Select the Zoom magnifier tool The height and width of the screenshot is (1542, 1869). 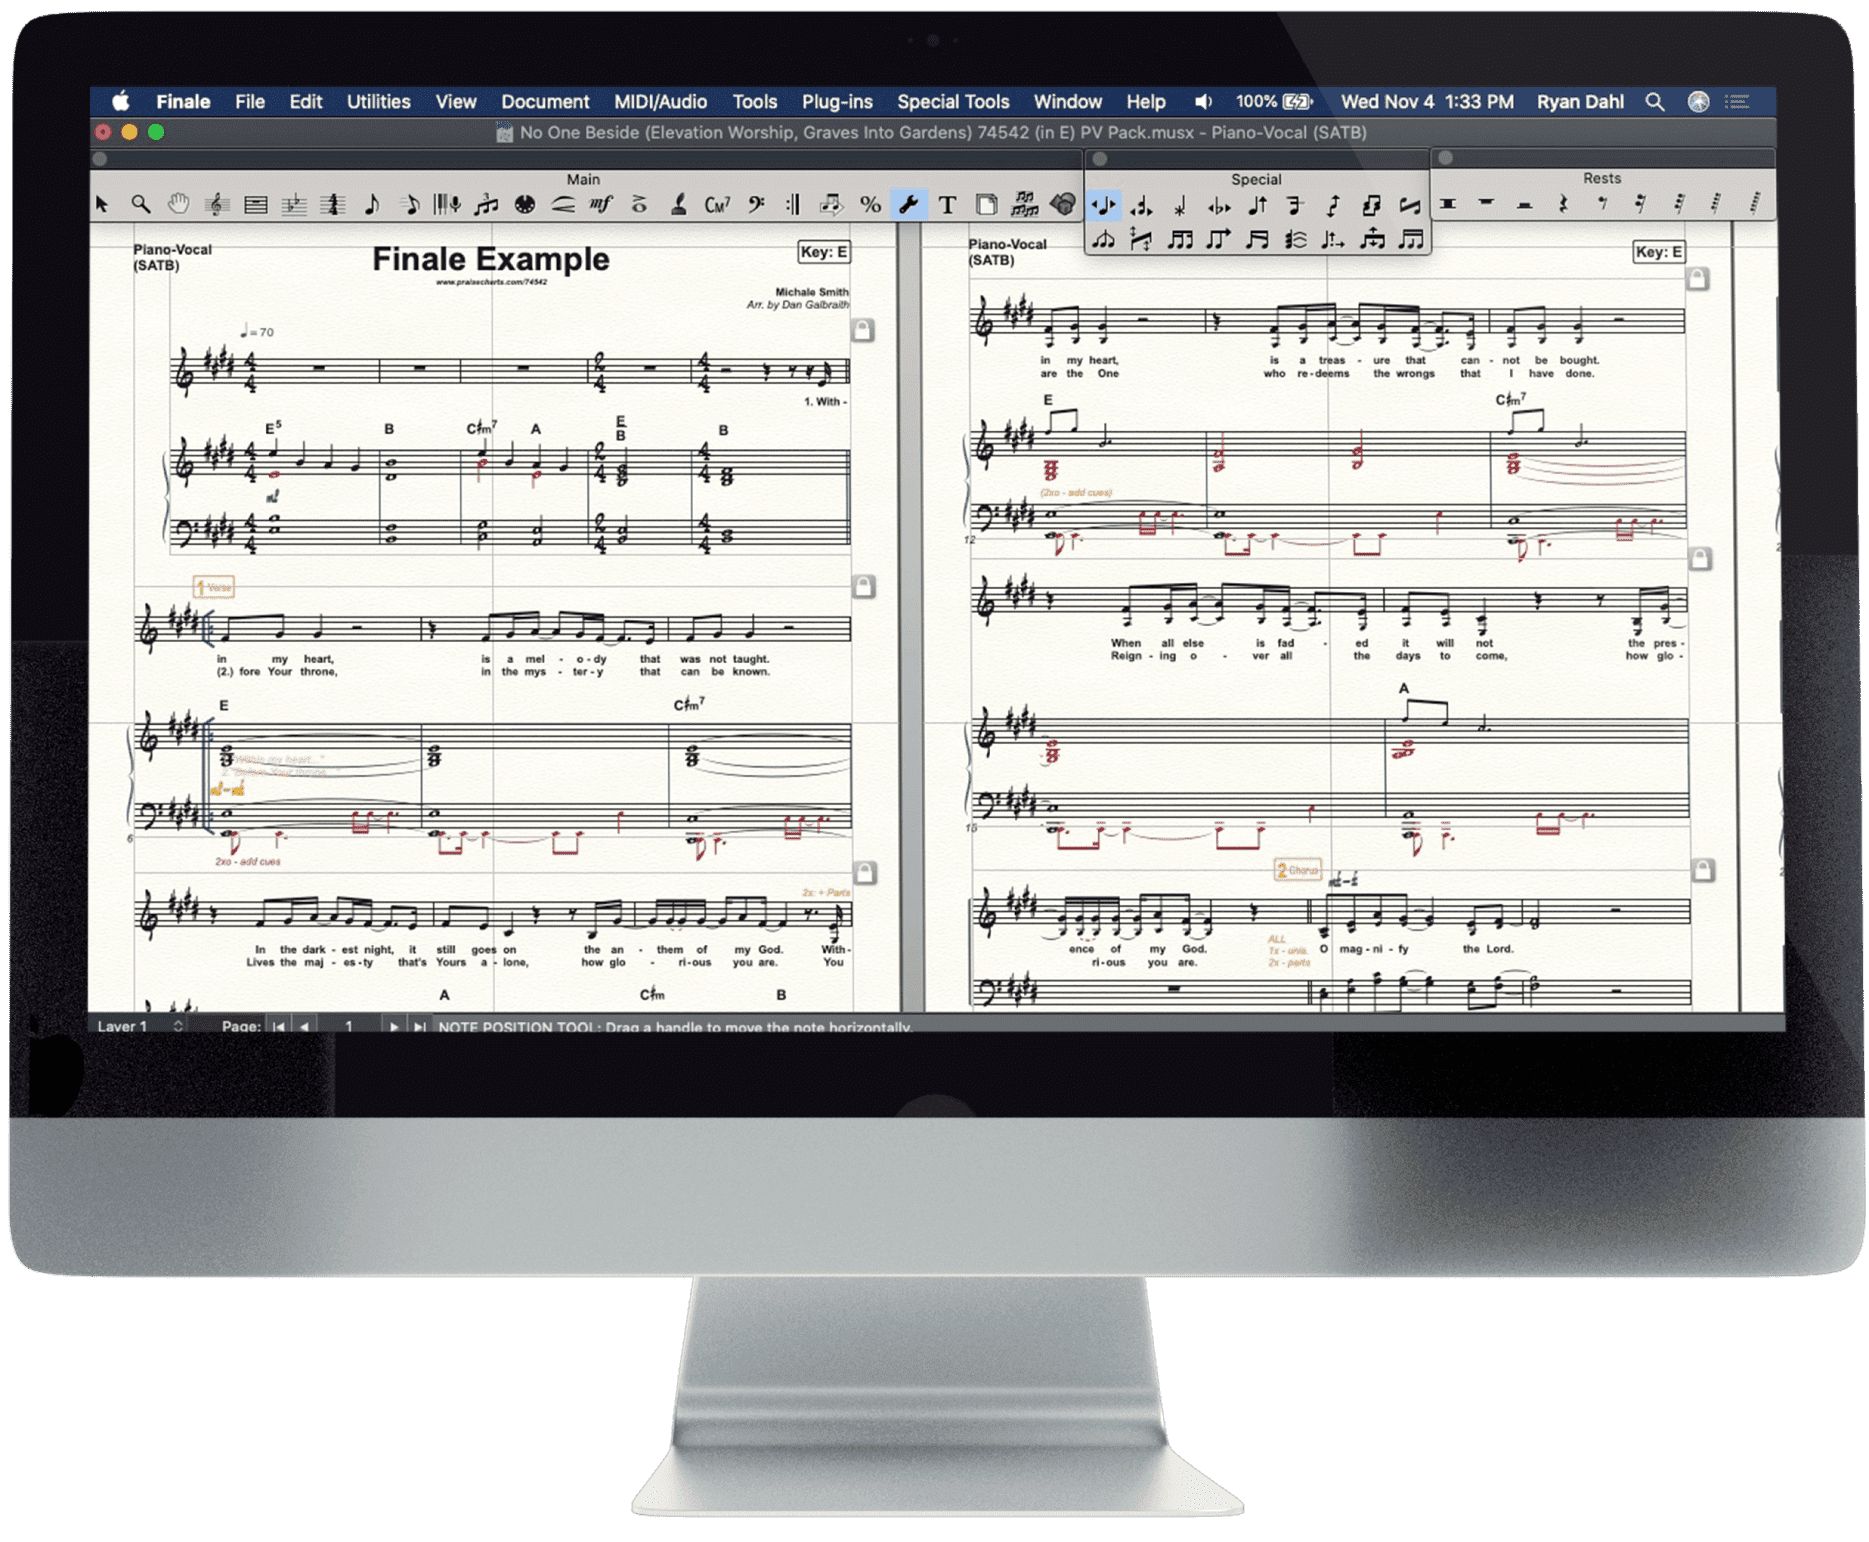pos(140,205)
